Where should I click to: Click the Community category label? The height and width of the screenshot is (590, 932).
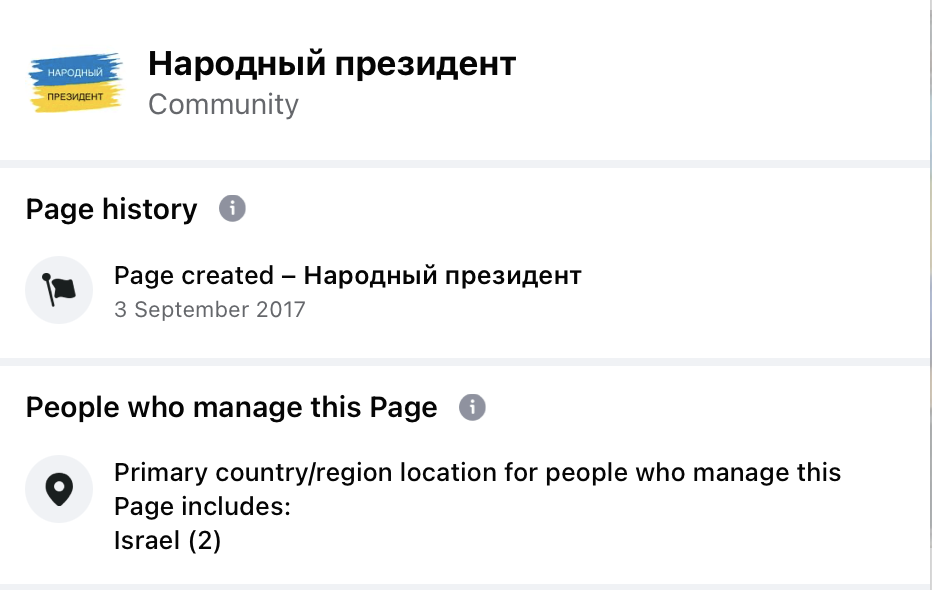(223, 104)
